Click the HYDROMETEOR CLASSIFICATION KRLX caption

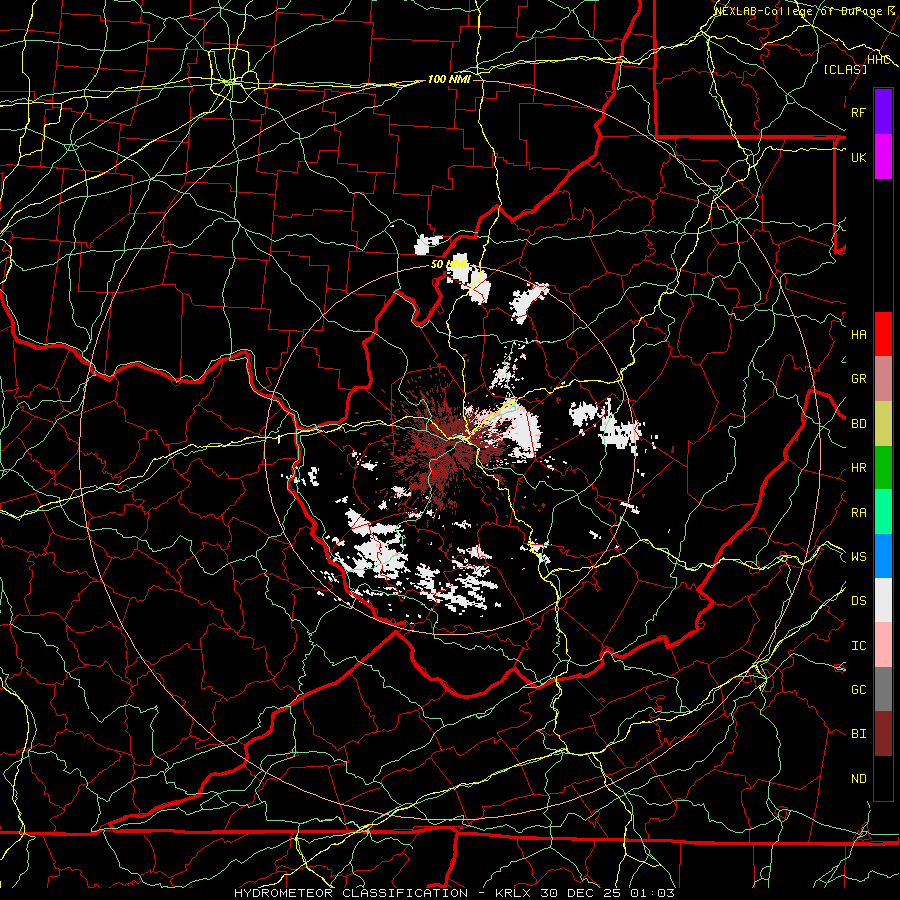point(454,893)
